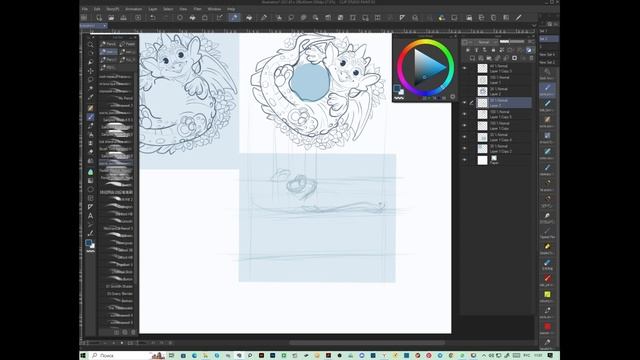Open the Windows Start menu
The image size is (640, 360).
[x=83, y=356]
